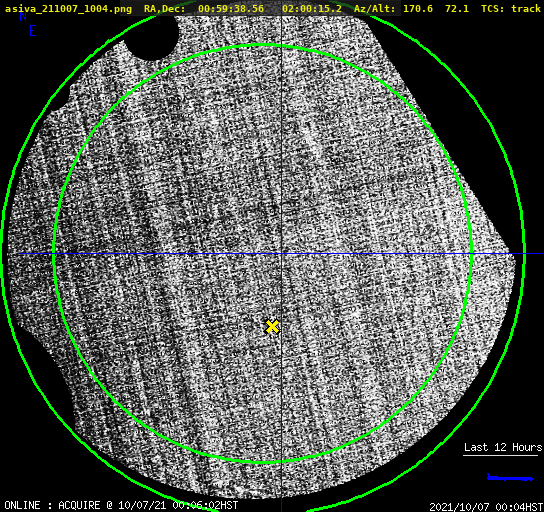Select the Dec value 02:00:15.2
The height and width of the screenshot is (512, 544).
[312, 8]
